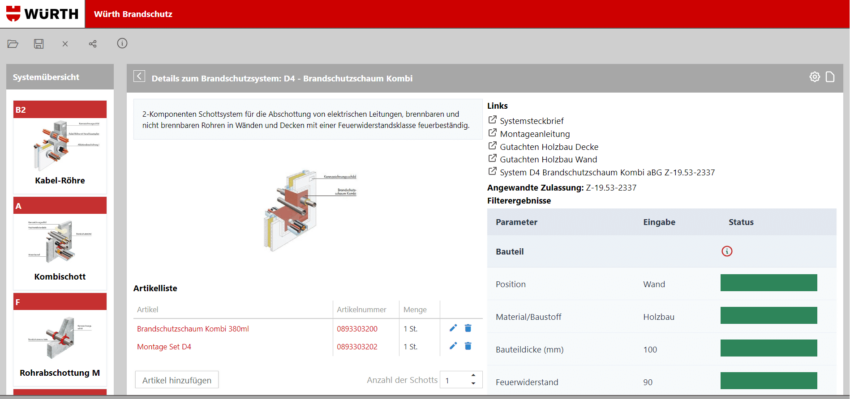The width and height of the screenshot is (850, 399).
Task: Go back using arrow beside Details header
Action: [139, 76]
